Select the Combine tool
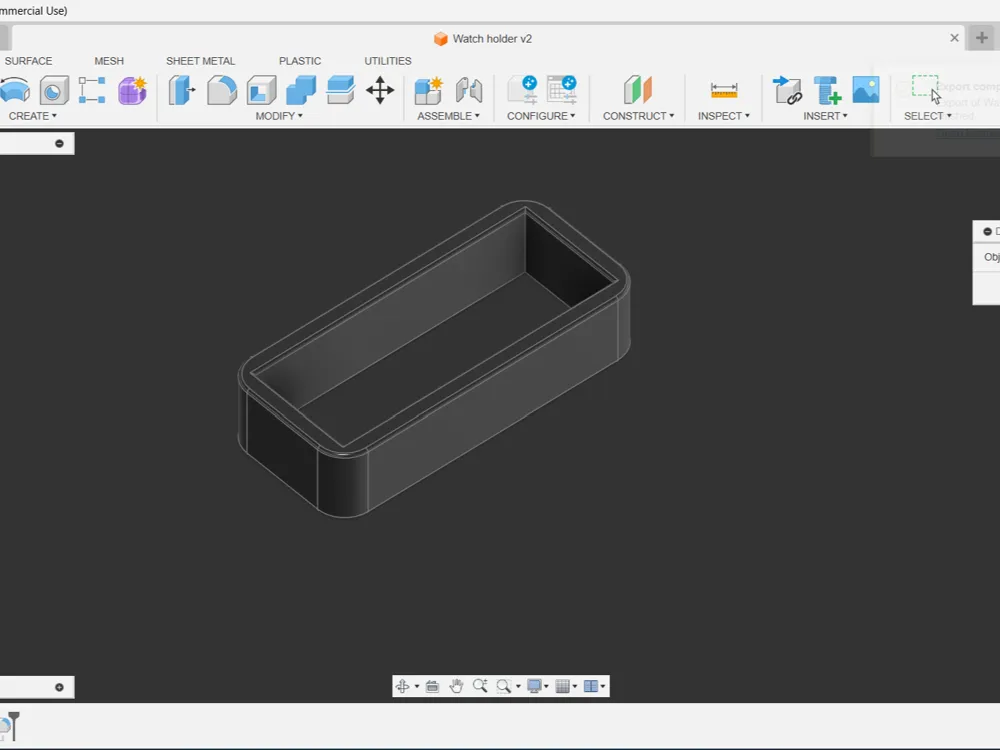 pyautogui.click(x=301, y=90)
